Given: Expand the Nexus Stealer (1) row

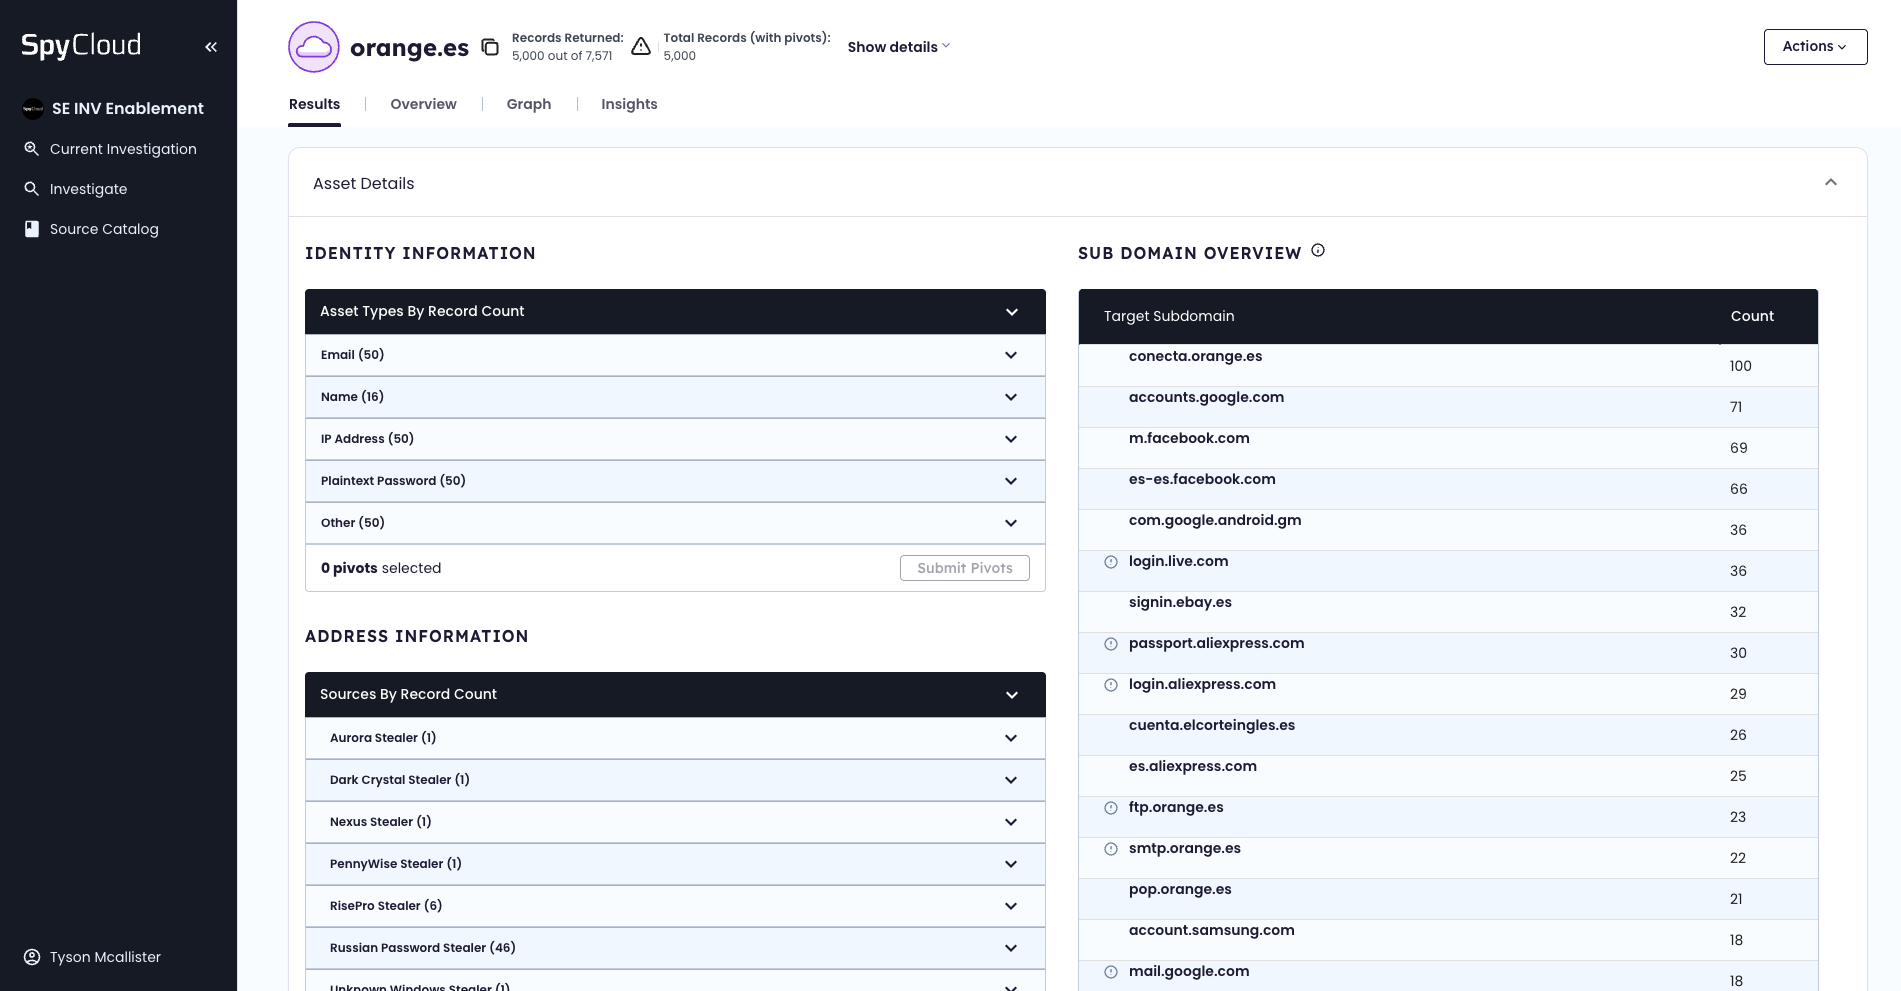Looking at the screenshot, I should [x=675, y=822].
